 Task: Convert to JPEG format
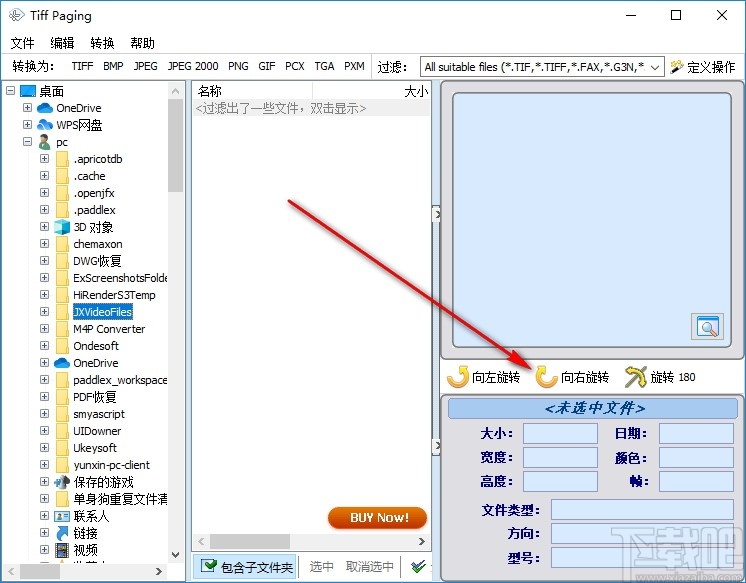146,66
